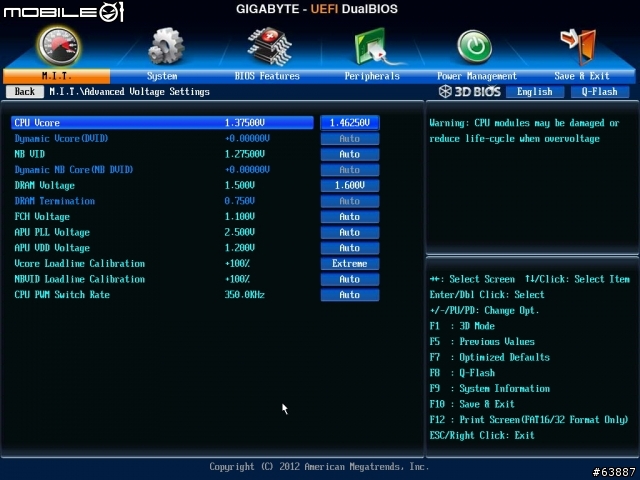
Task: Click Dynamic NB Core(NB DVID) label
Action: point(74,170)
